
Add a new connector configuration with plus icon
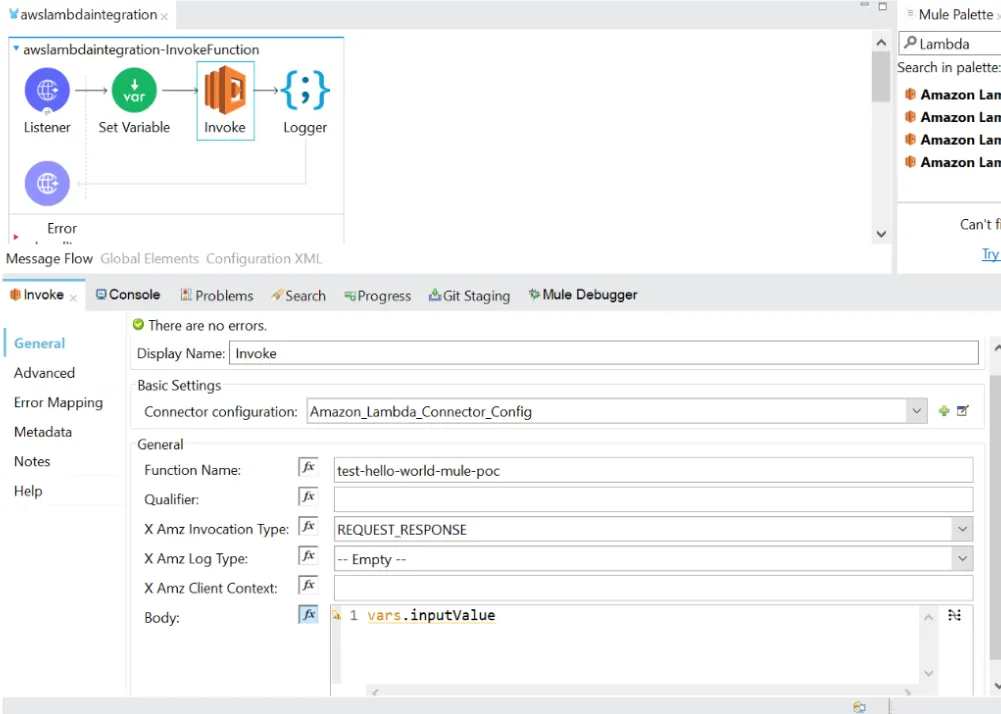pos(944,411)
